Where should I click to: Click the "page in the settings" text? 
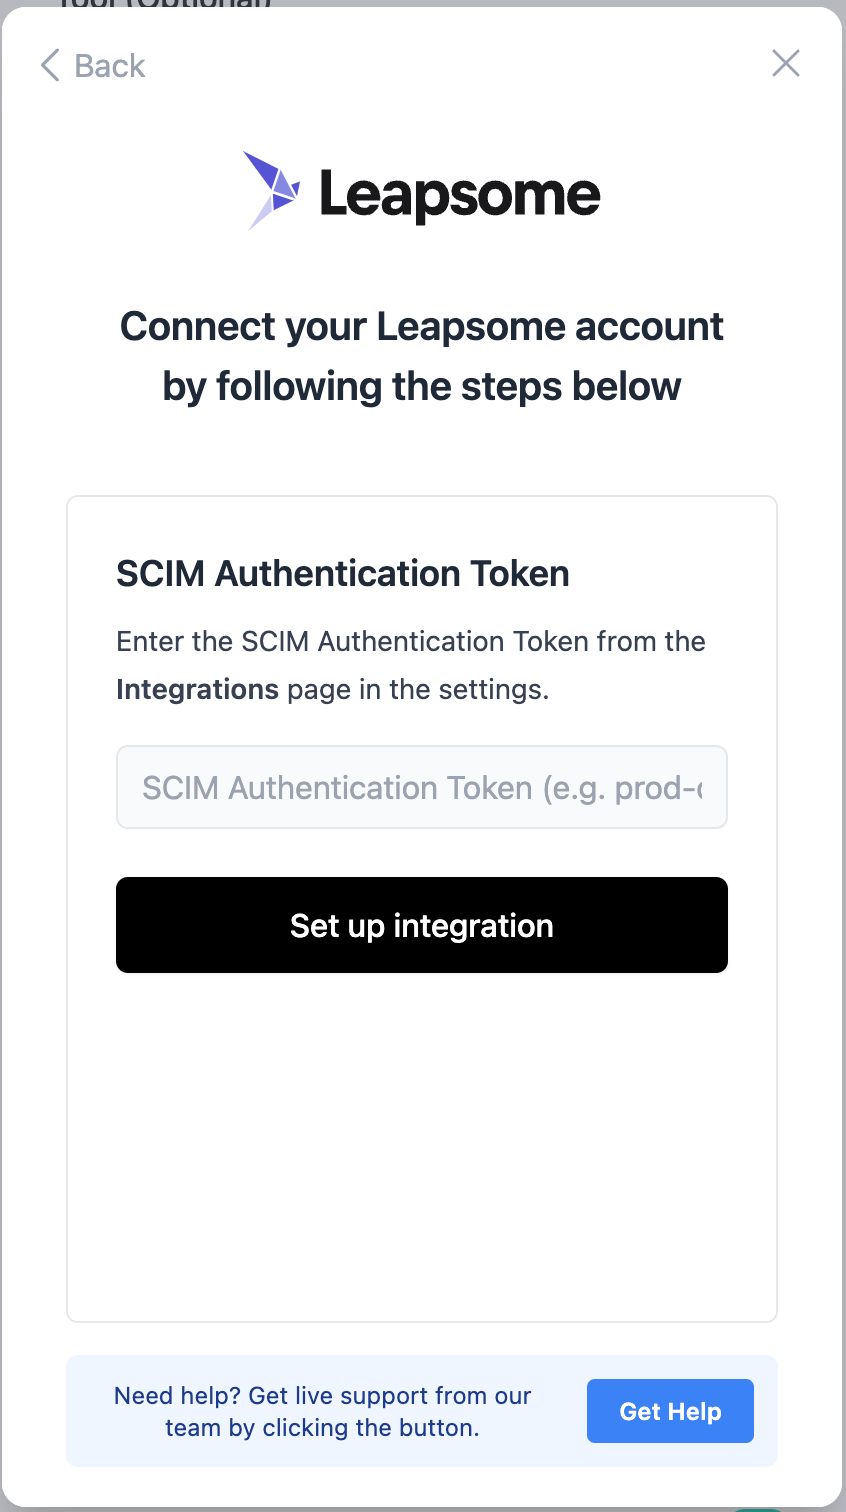[x=417, y=690]
